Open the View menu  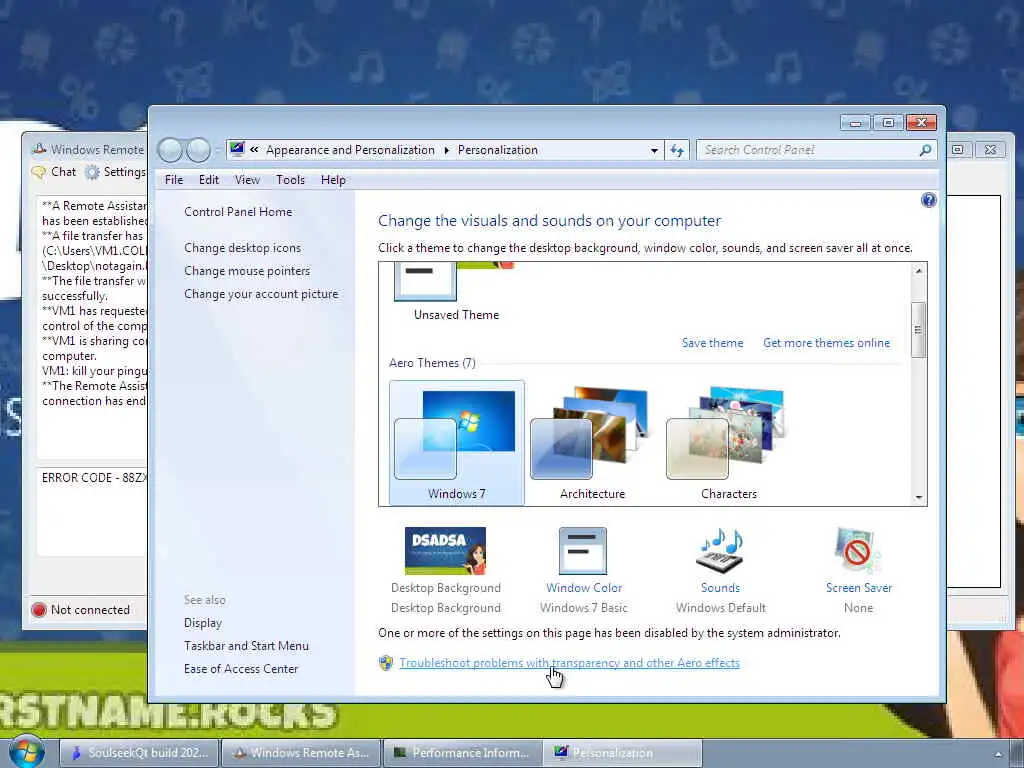[248, 180]
